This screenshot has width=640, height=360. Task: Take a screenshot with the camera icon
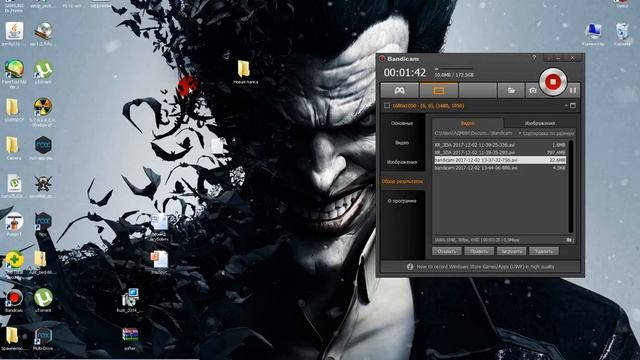pyautogui.click(x=533, y=91)
